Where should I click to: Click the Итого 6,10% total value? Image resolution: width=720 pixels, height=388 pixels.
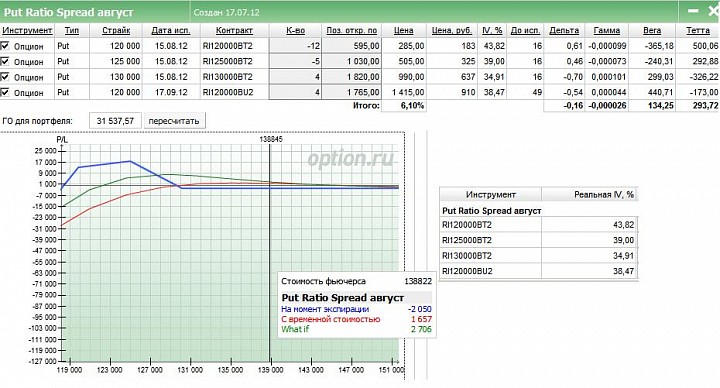412,106
